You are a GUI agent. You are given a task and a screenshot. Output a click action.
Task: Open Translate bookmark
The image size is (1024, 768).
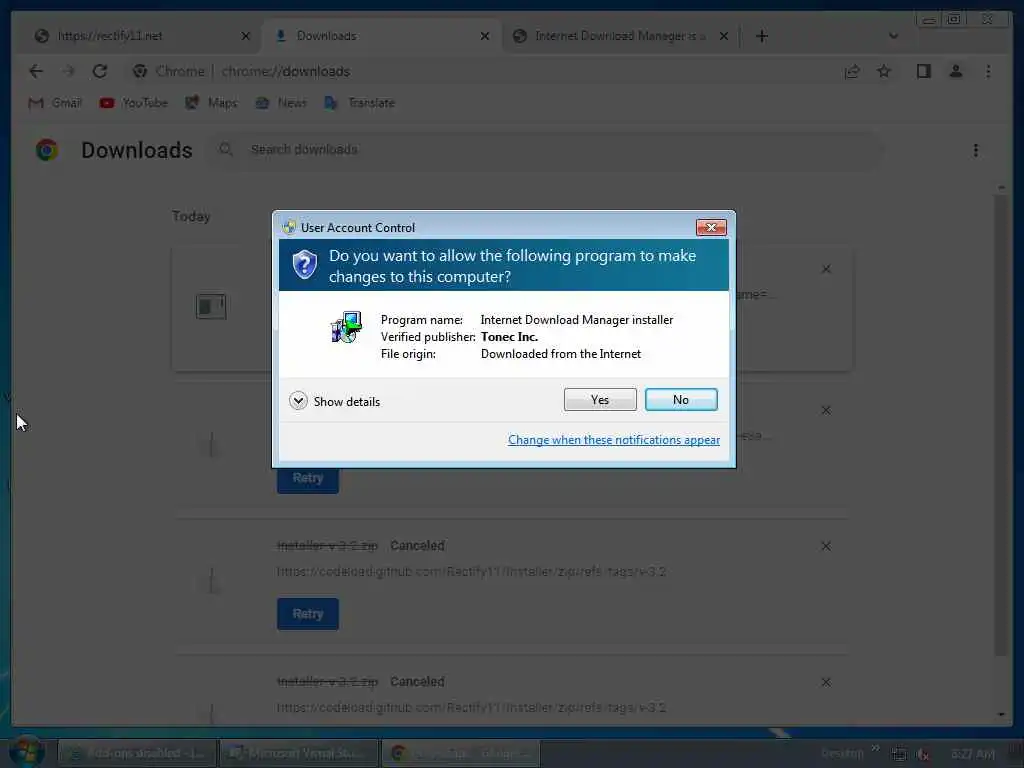click(x=360, y=103)
